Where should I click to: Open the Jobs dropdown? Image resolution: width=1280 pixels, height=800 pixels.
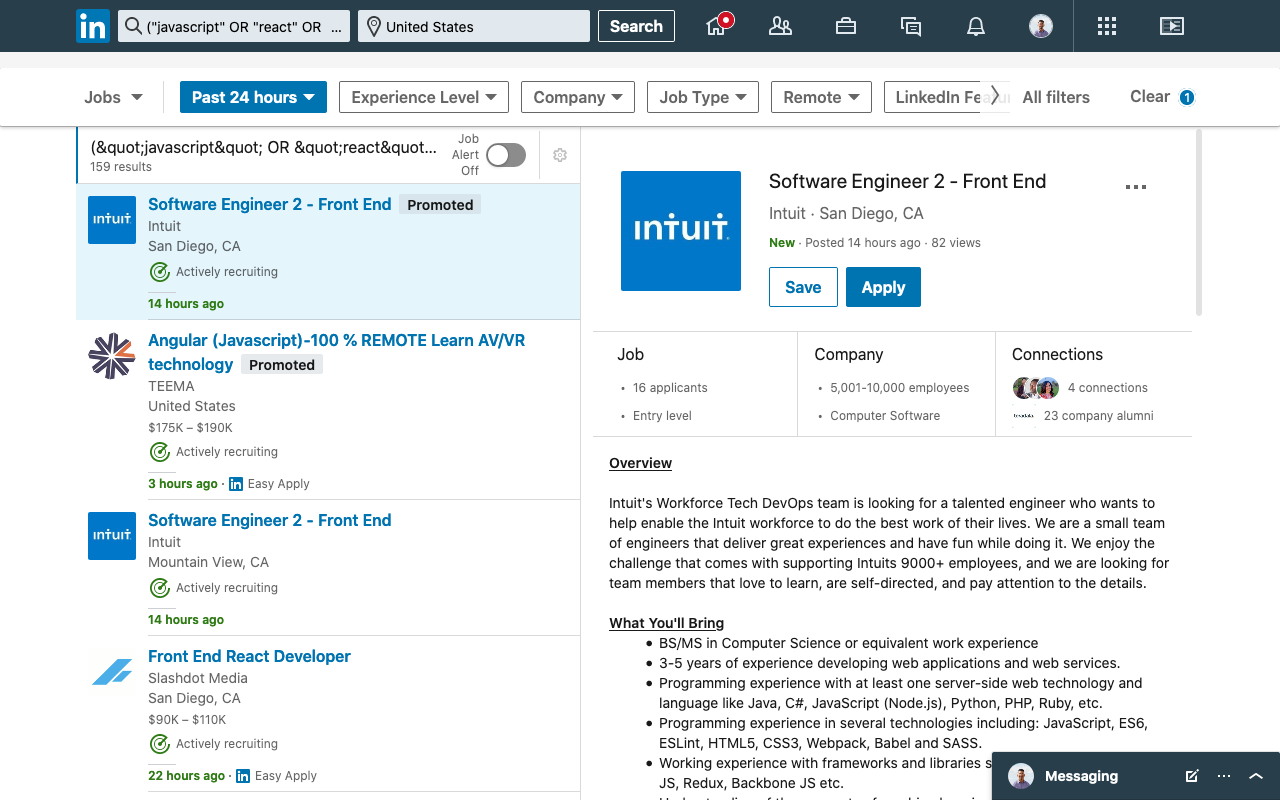(x=113, y=97)
